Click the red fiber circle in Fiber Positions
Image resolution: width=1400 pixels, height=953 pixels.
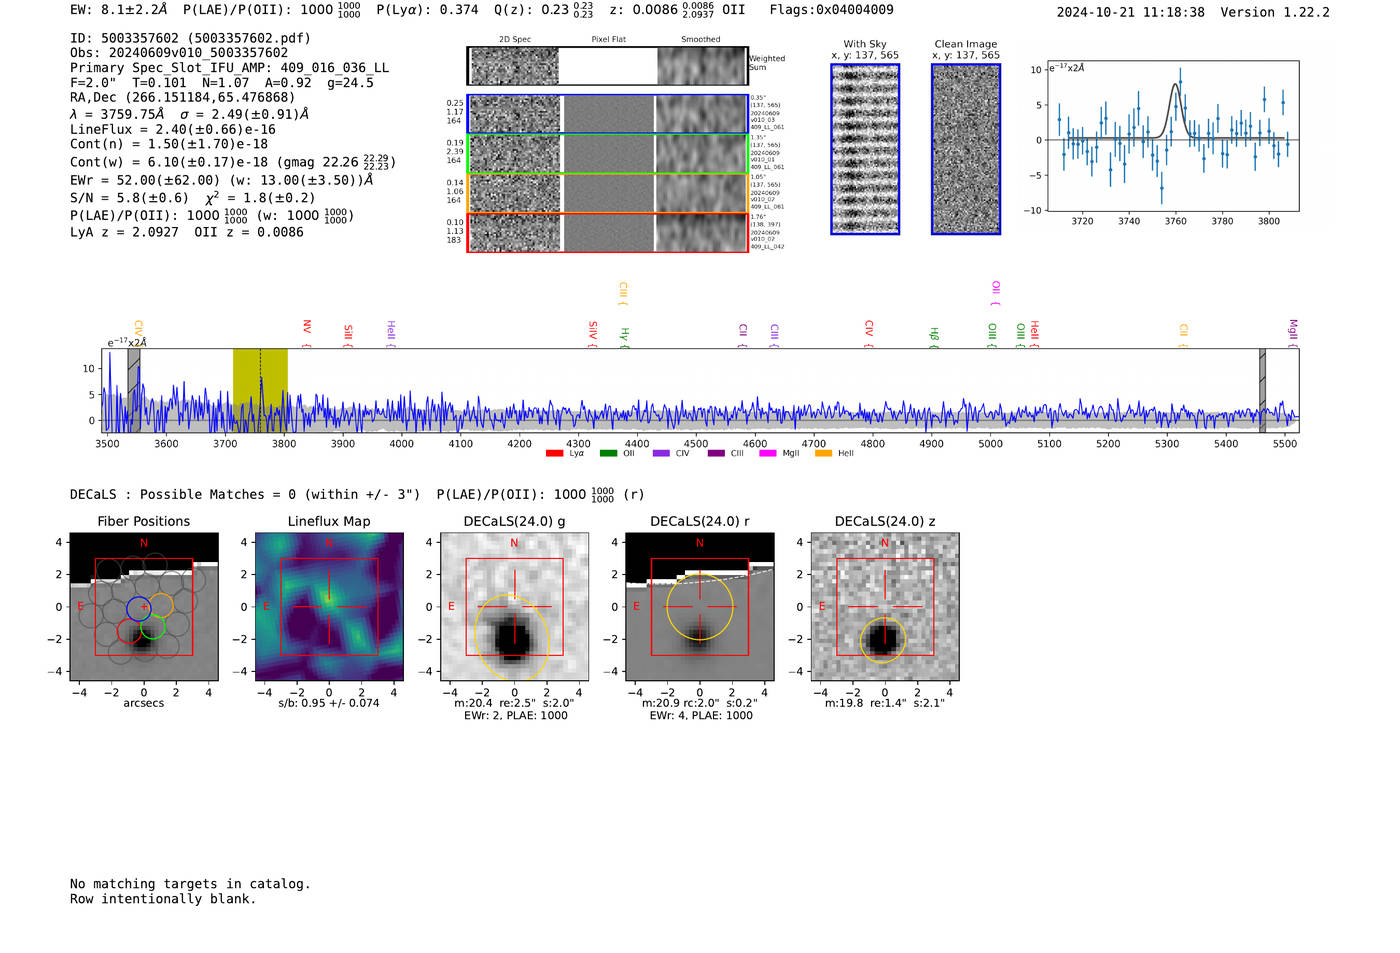(x=129, y=631)
